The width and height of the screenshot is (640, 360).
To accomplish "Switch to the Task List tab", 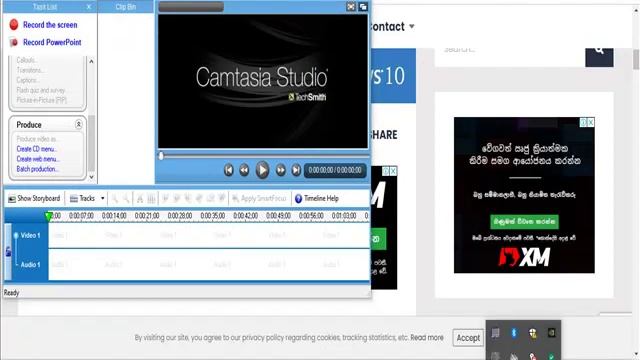I will click(x=45, y=7).
